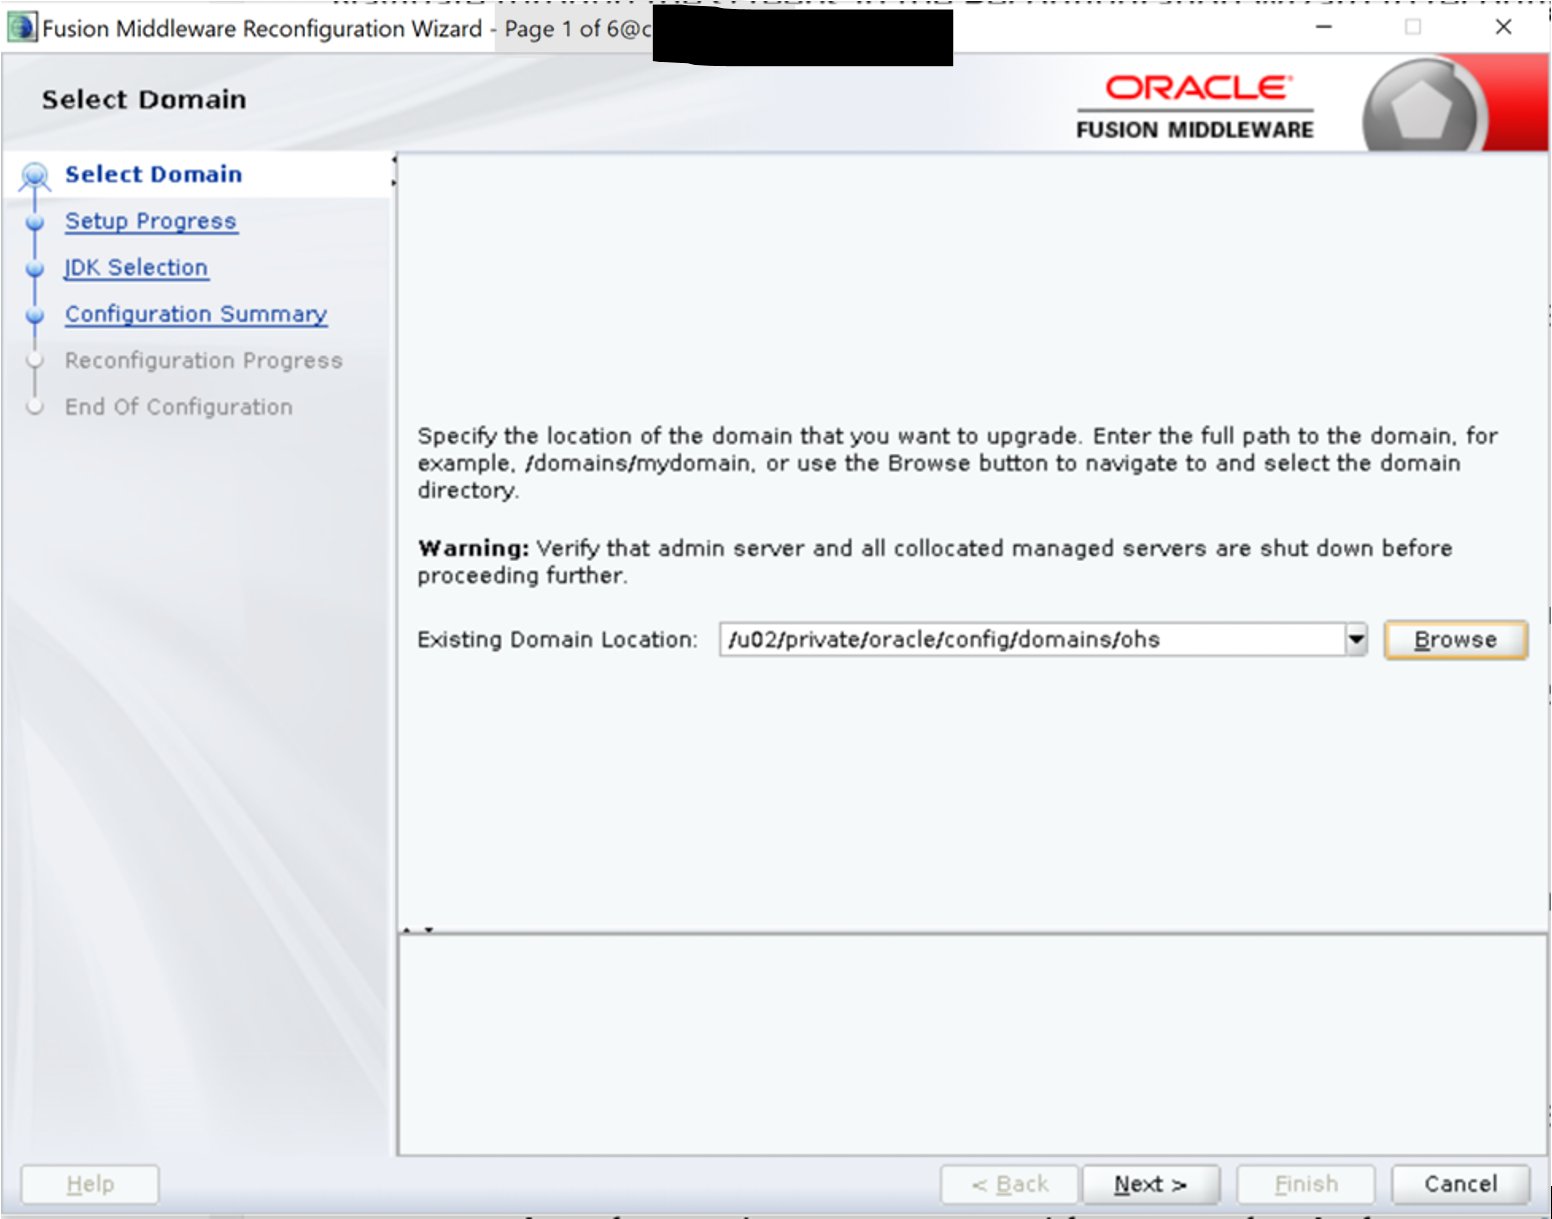Close the Reconfiguration Wizard window
The width and height of the screenshot is (1552, 1219).
(1503, 27)
